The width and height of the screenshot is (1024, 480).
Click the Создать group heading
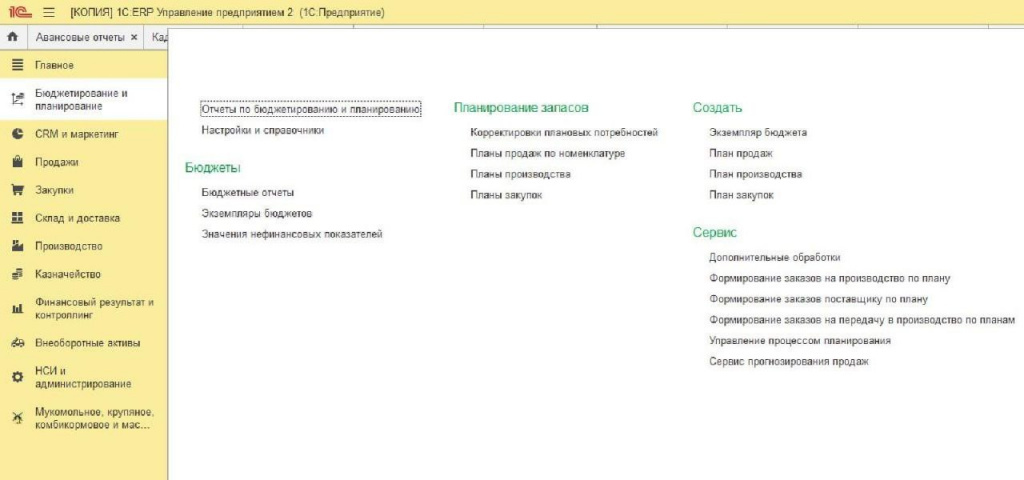tap(717, 108)
